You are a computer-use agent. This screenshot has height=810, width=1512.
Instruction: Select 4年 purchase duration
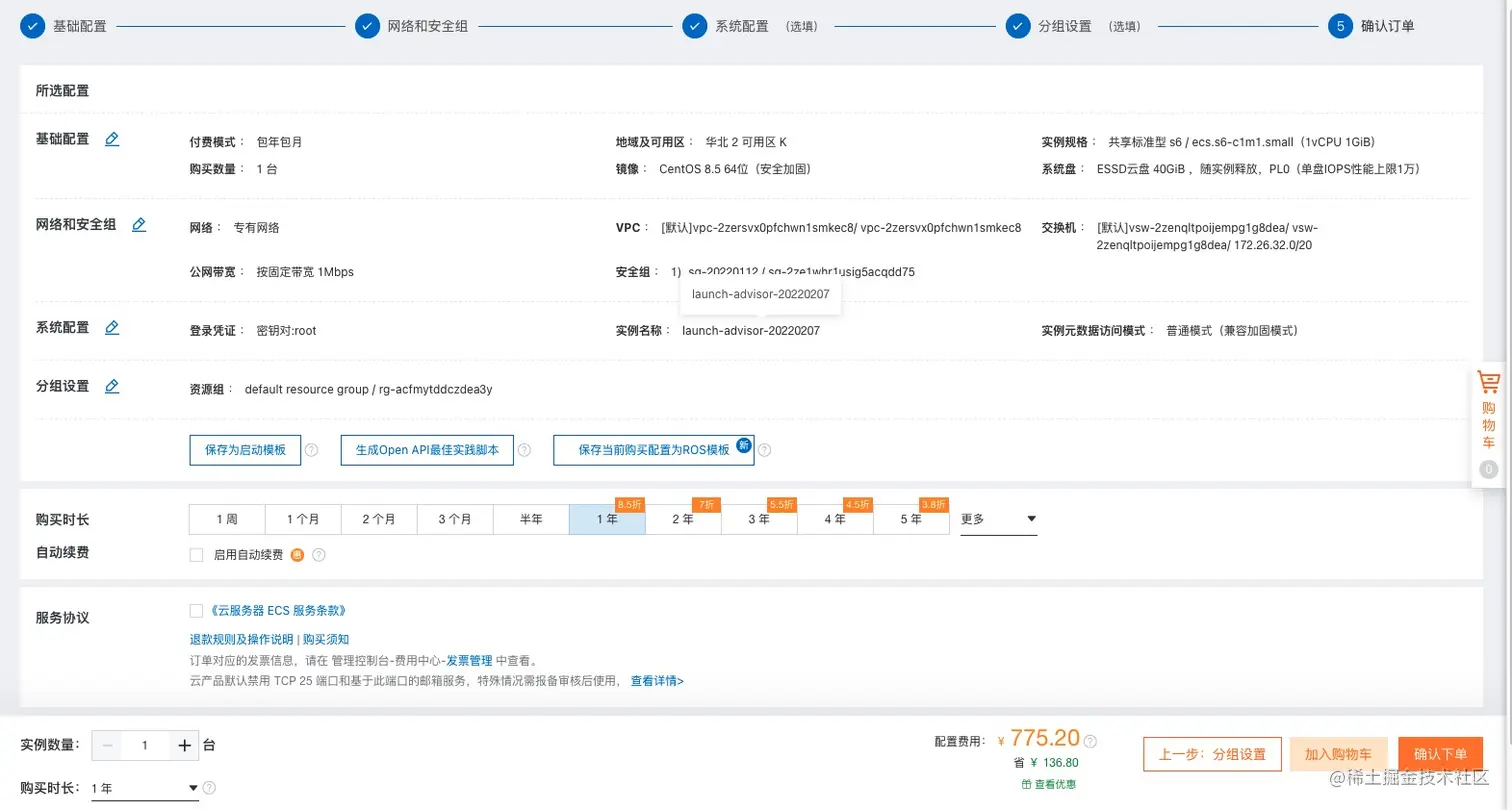pos(835,519)
